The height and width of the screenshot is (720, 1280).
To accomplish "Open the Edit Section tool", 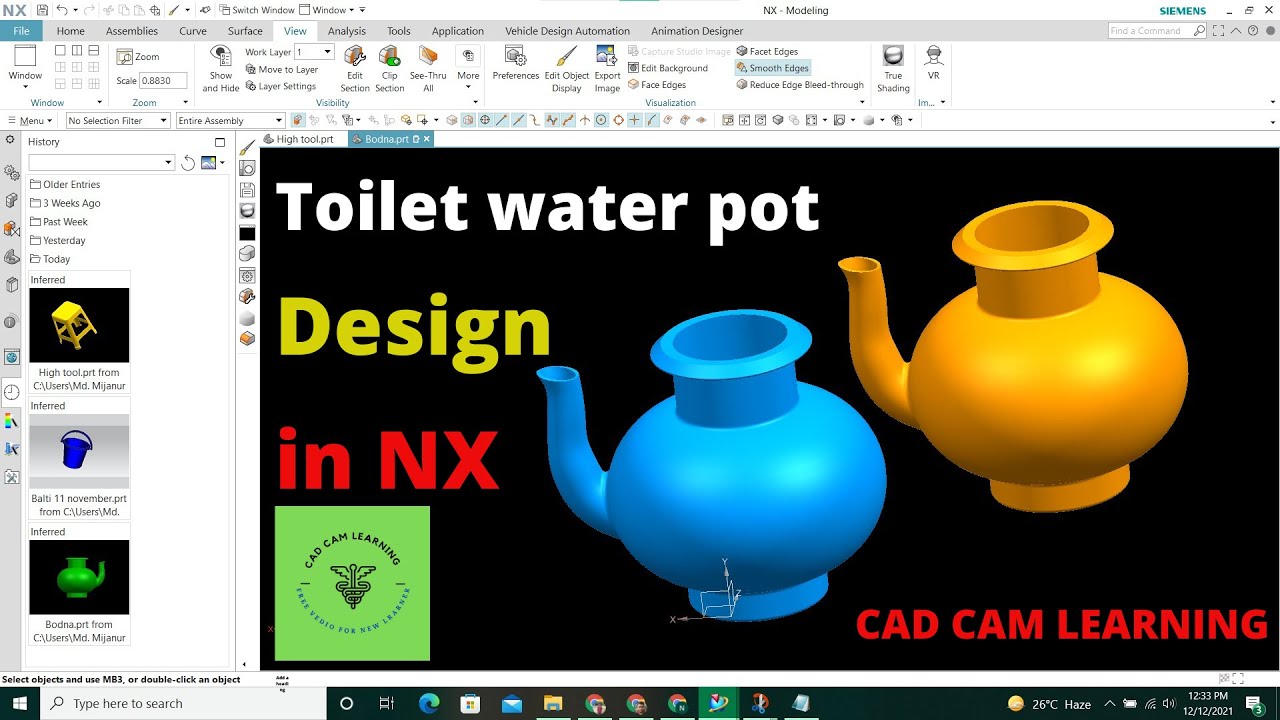I will click(355, 69).
